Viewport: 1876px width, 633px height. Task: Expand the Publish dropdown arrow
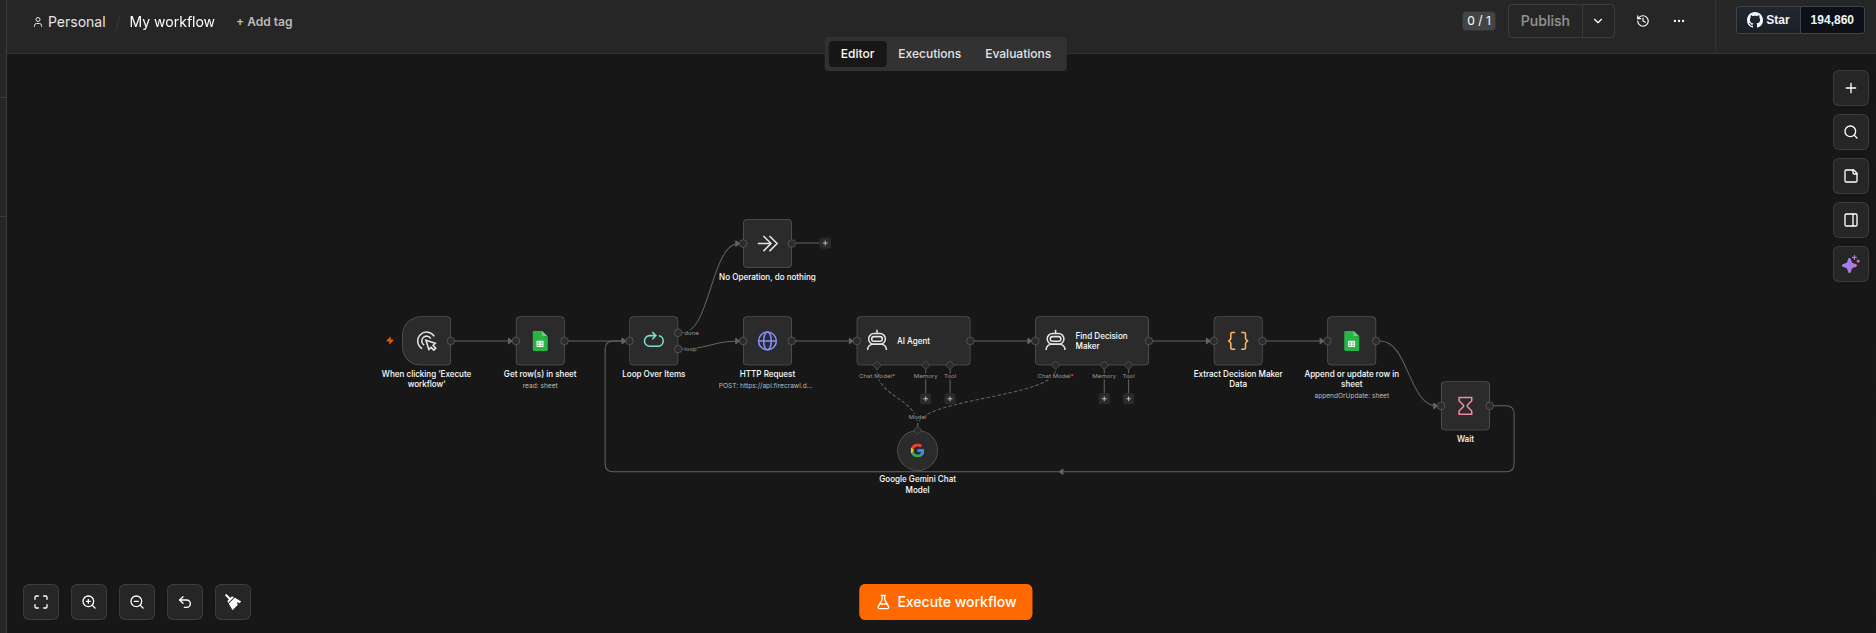(1598, 21)
